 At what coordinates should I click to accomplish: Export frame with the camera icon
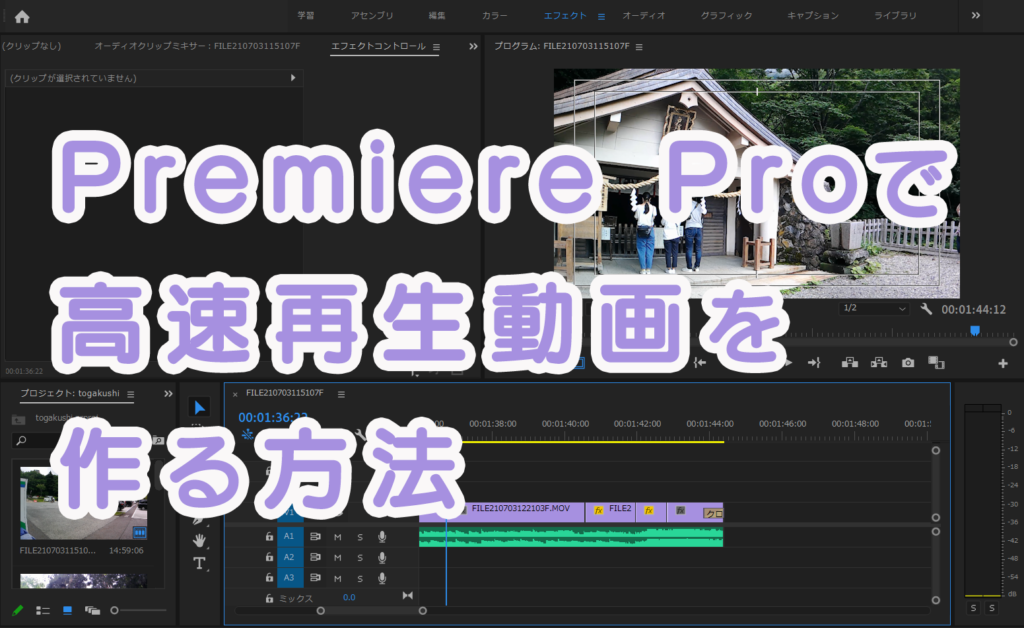pyautogui.click(x=908, y=362)
